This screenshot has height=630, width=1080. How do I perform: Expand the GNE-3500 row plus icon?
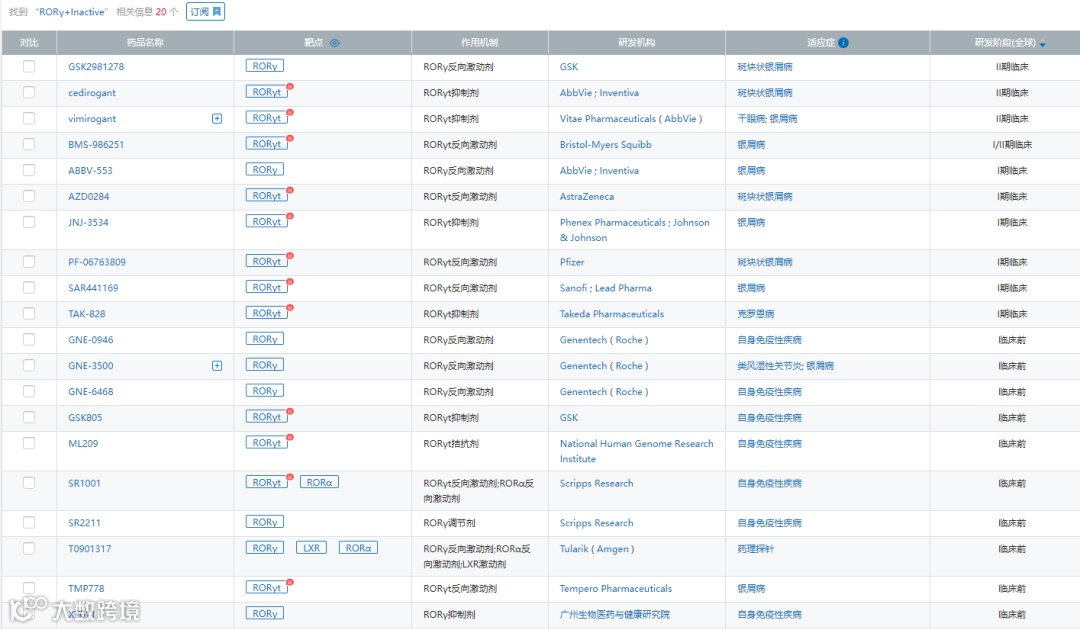217,366
